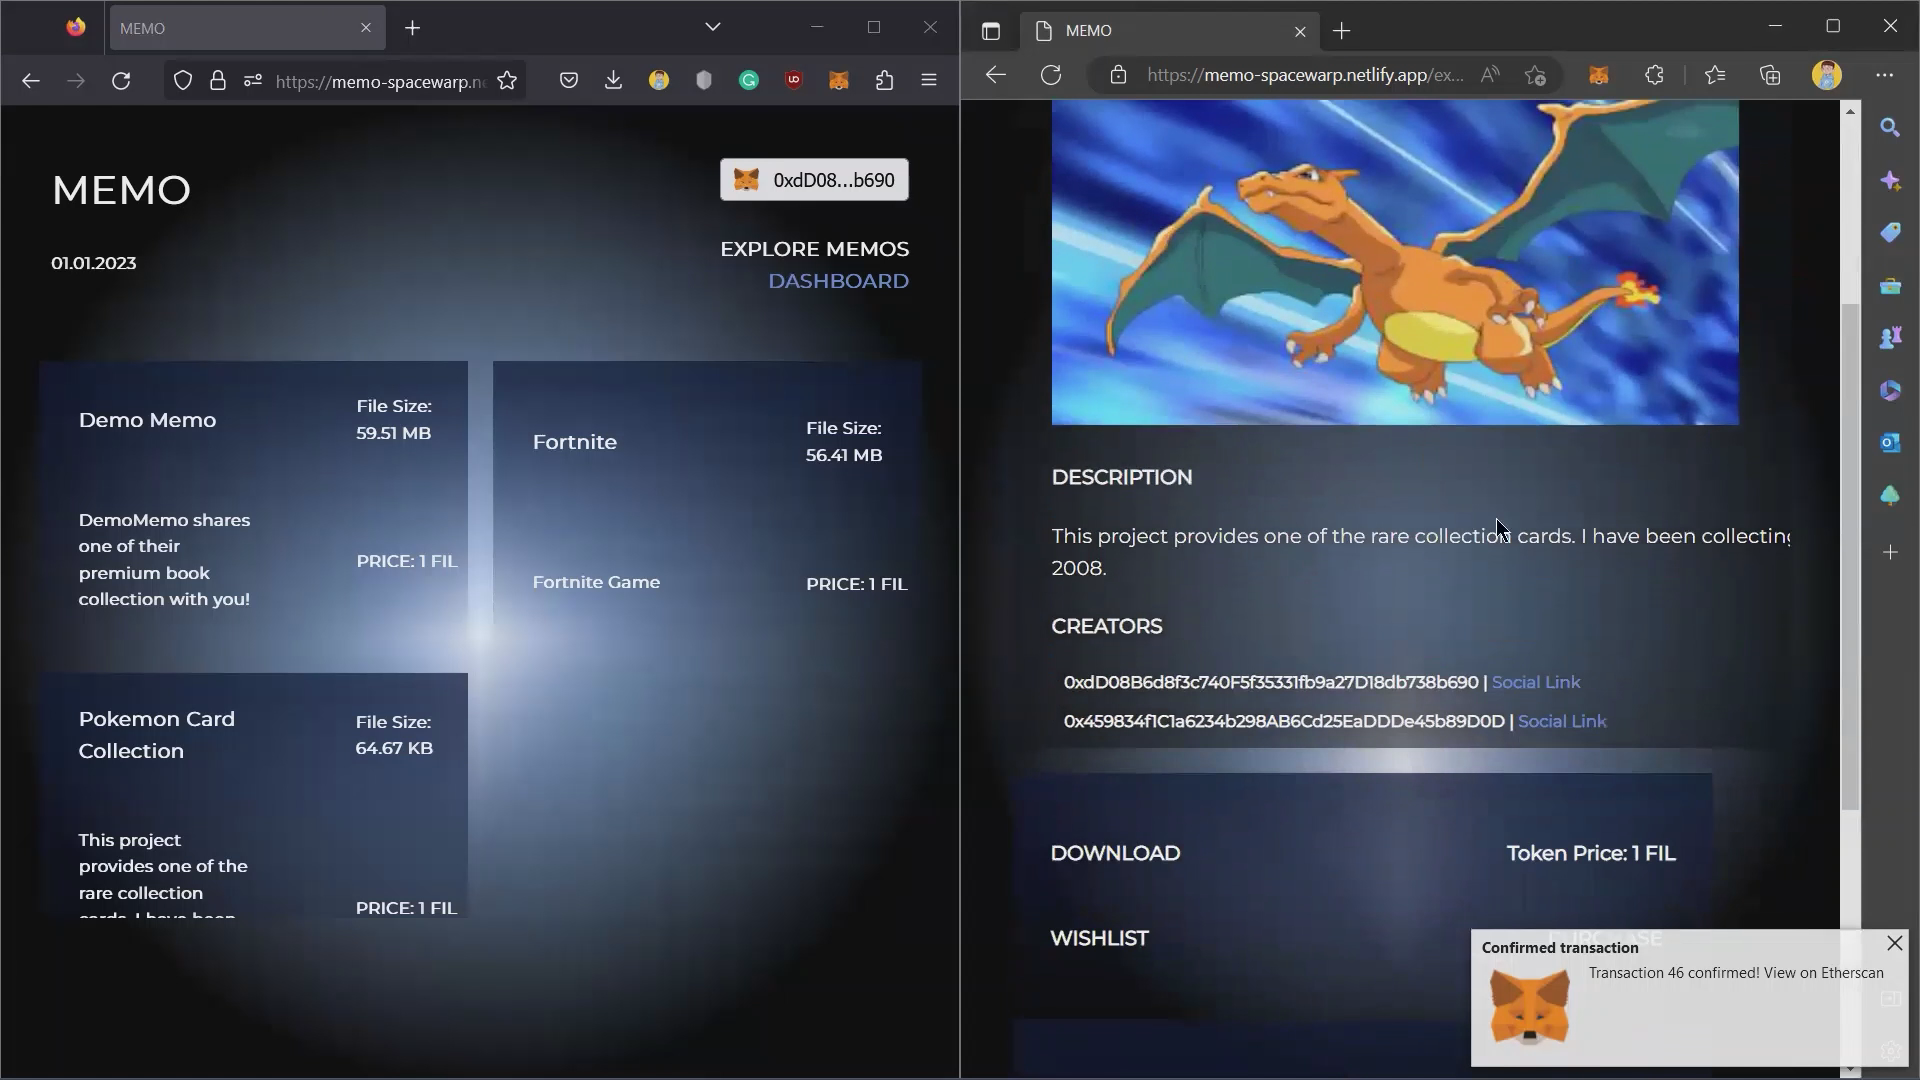Image resolution: width=1920 pixels, height=1080 pixels.
Task: Open Edge Collections icon
Action: coord(1770,75)
